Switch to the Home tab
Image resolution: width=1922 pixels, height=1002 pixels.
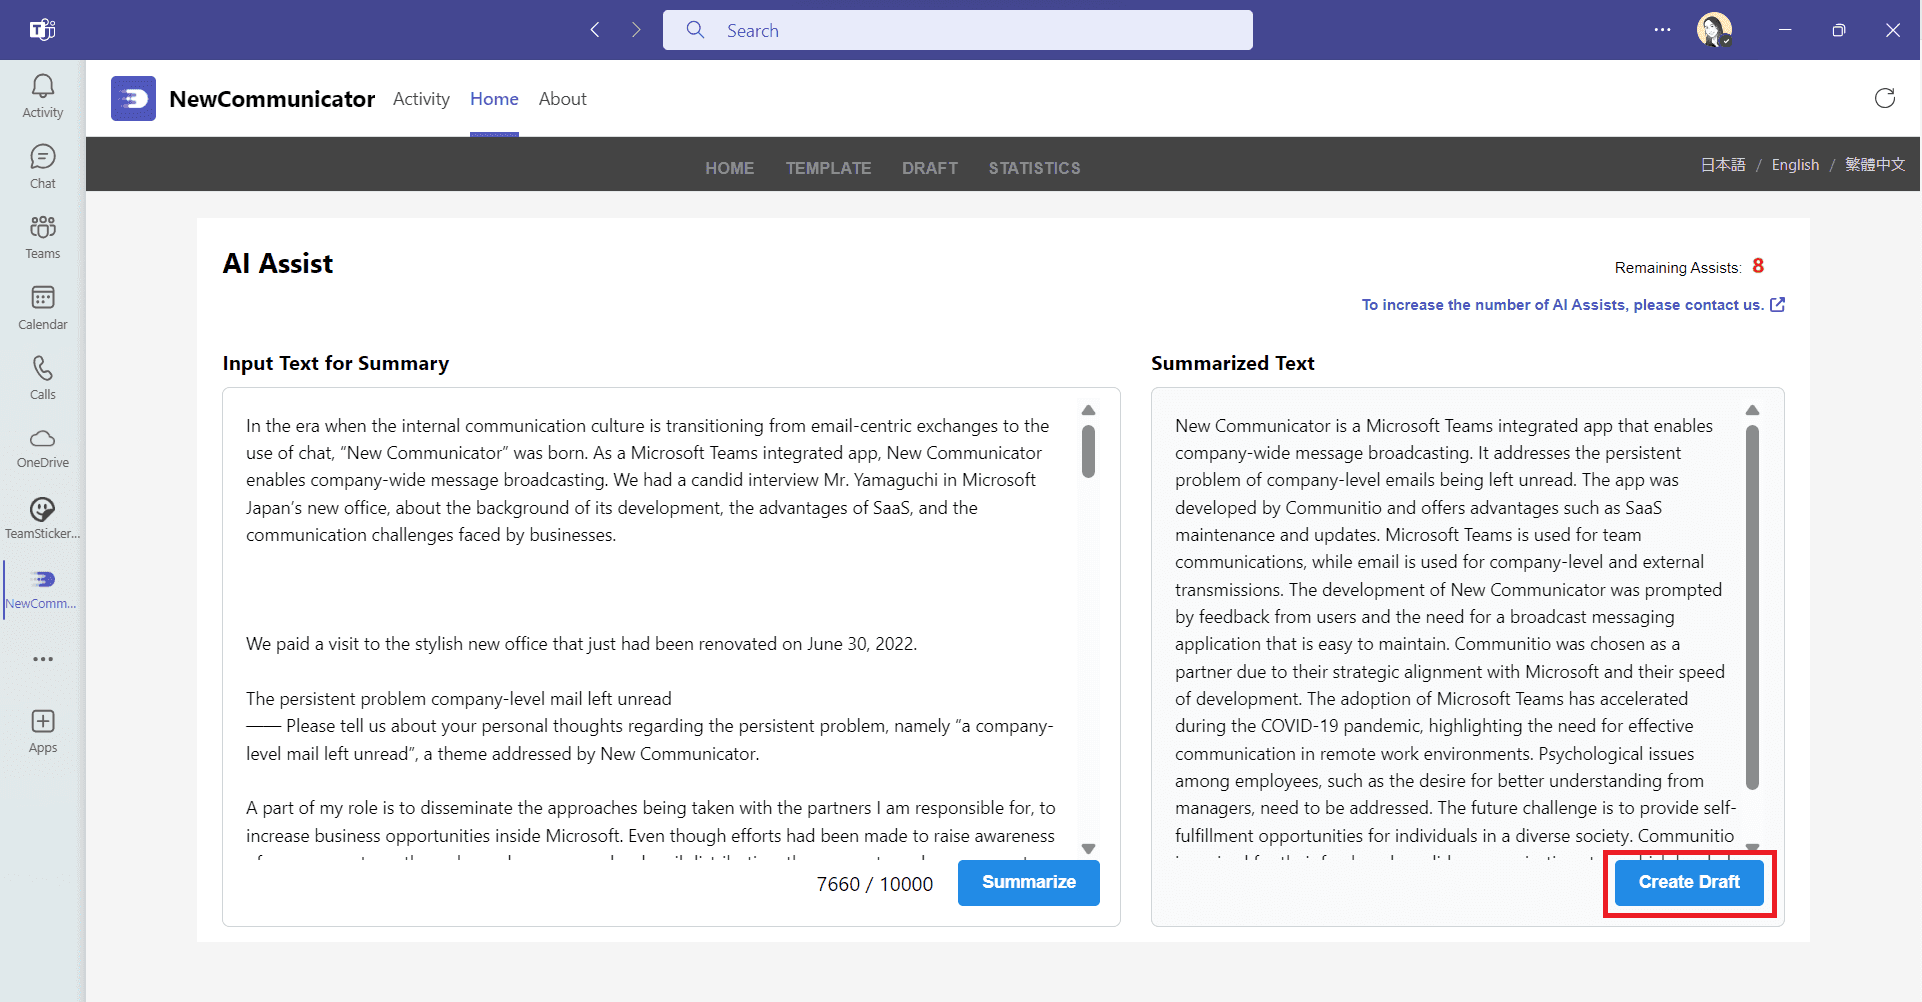494,99
